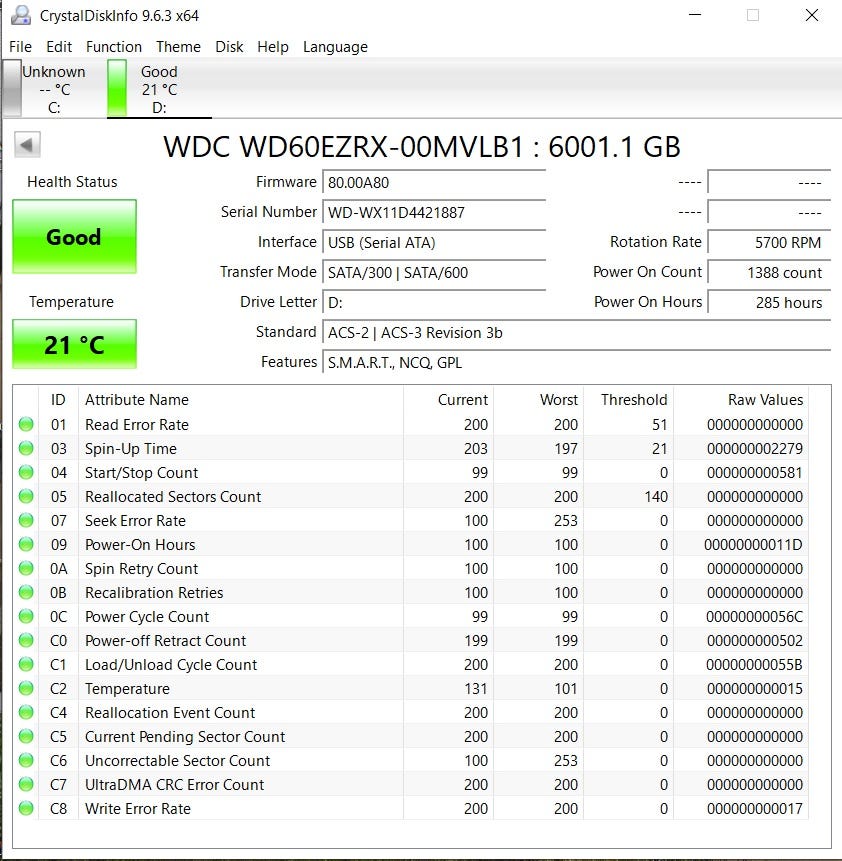
Task: Click the Attribute Name column header
Action: 241,400
